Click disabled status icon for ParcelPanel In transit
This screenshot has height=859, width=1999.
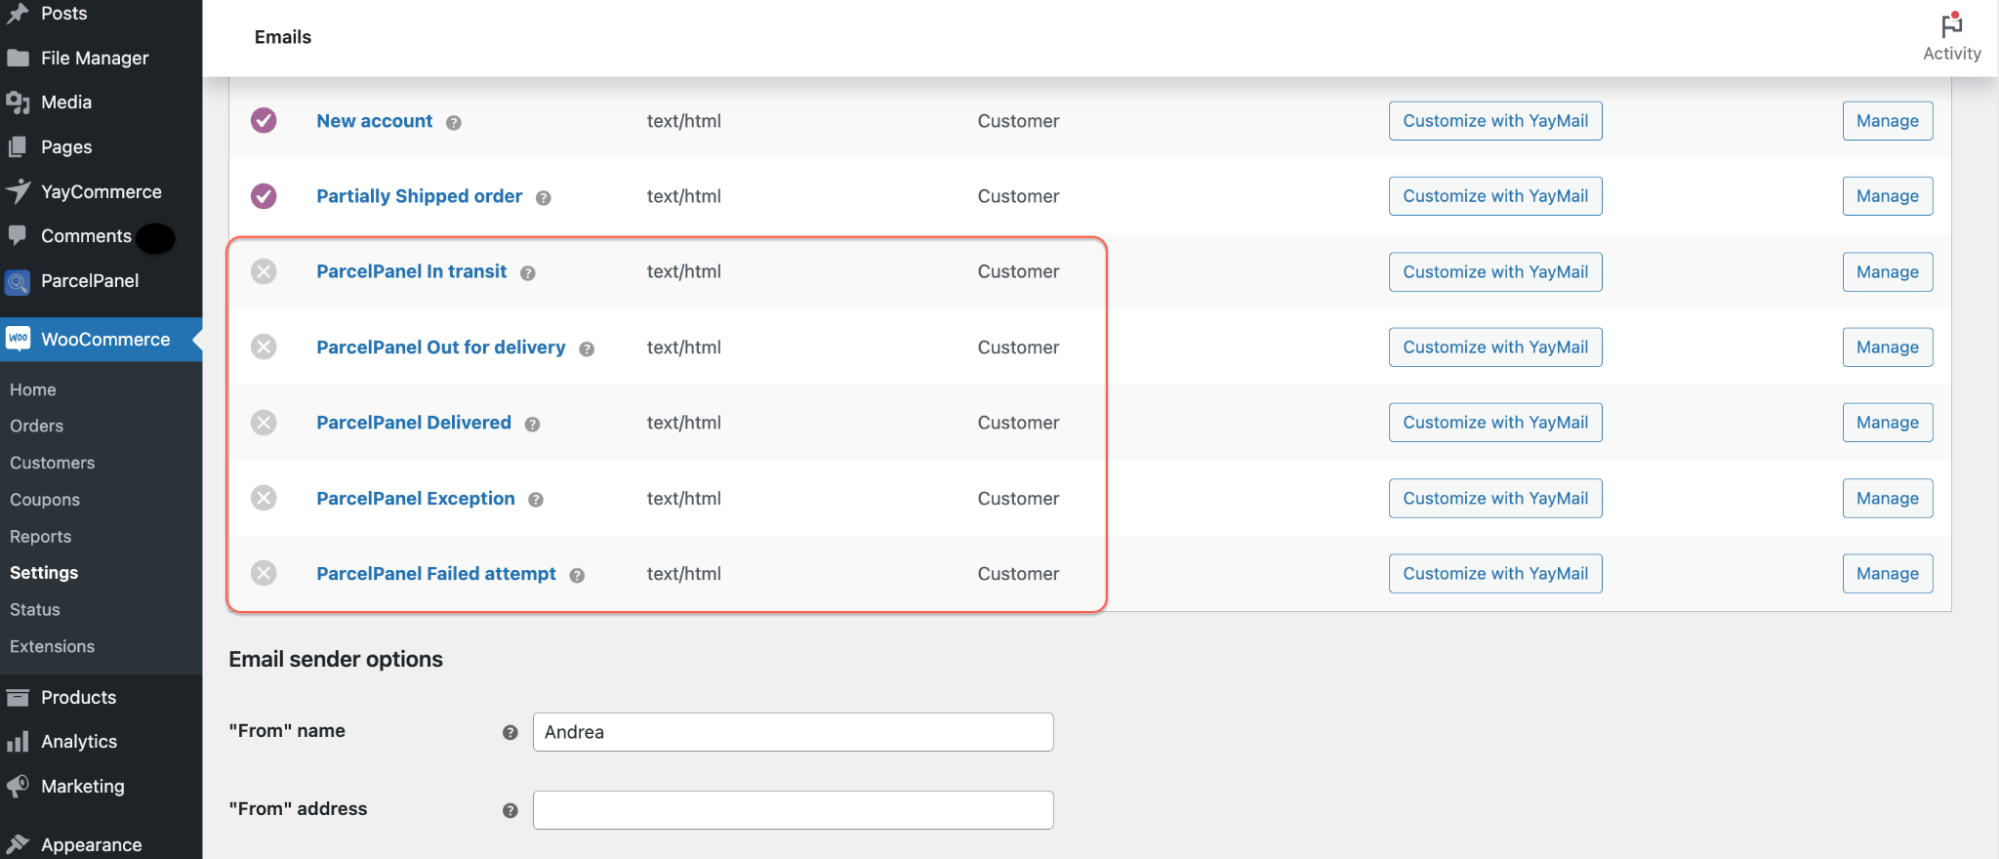click(264, 271)
